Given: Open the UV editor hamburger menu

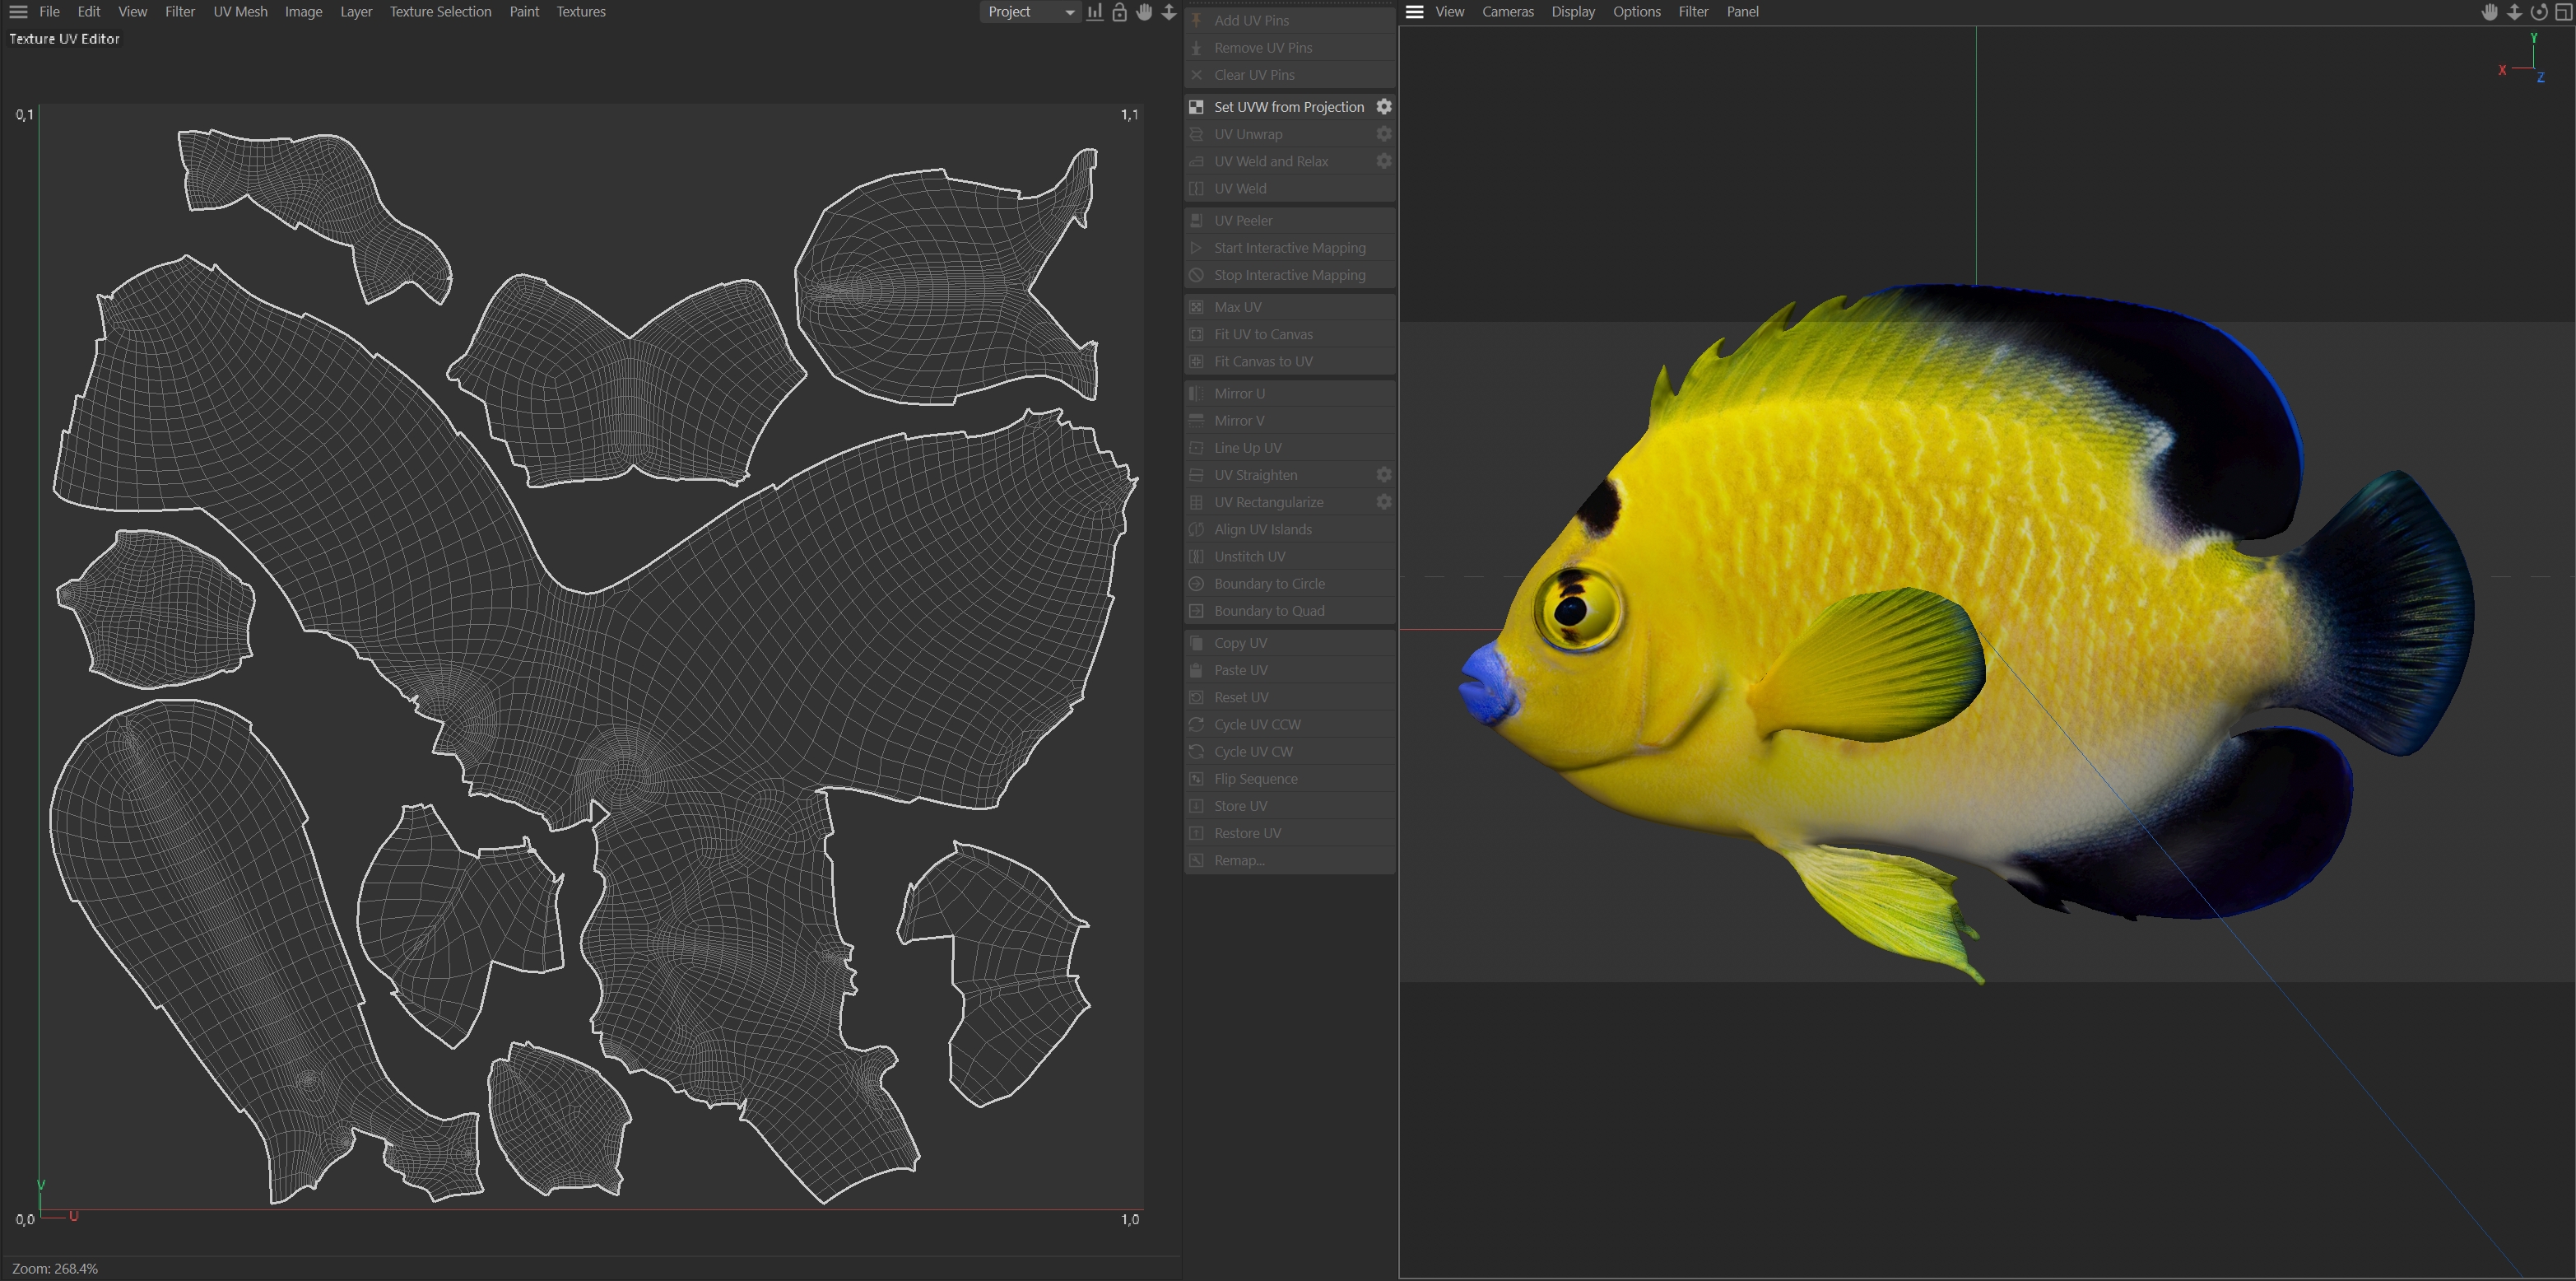Looking at the screenshot, I should [18, 12].
